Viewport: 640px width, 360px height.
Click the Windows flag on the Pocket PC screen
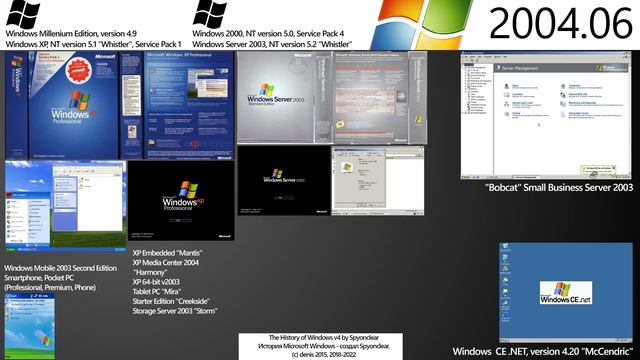click(44, 340)
